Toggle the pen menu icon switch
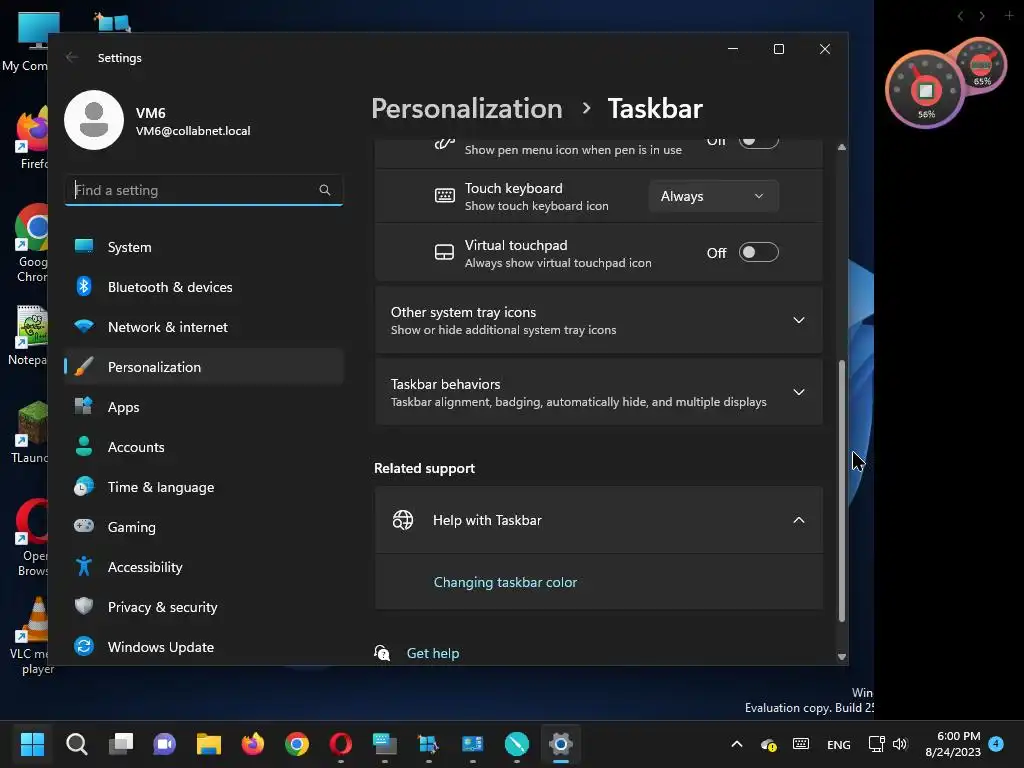The image size is (1024, 768). pyautogui.click(x=758, y=141)
